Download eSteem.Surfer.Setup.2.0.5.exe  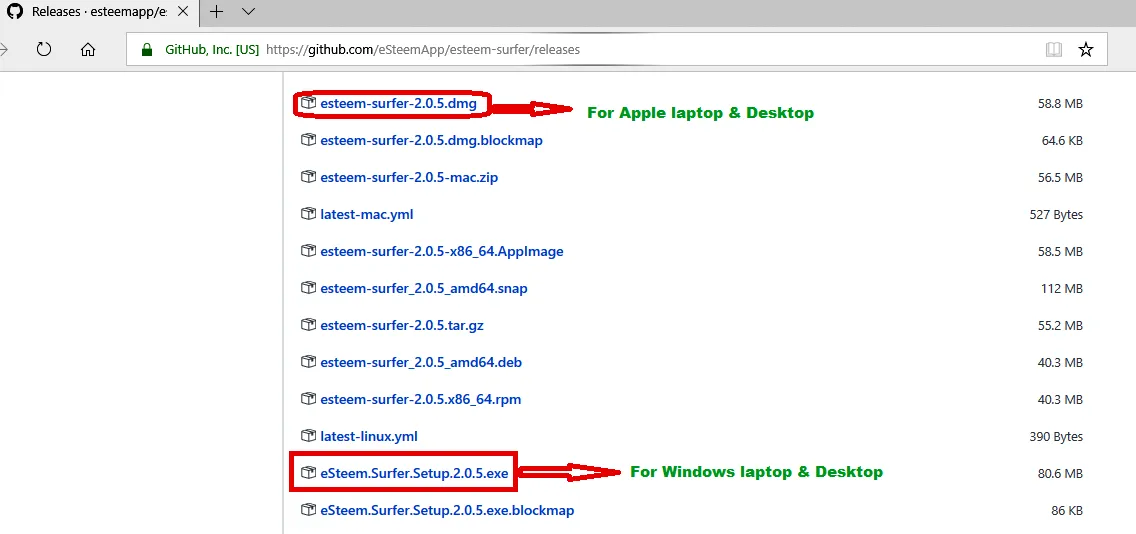pyautogui.click(x=414, y=473)
